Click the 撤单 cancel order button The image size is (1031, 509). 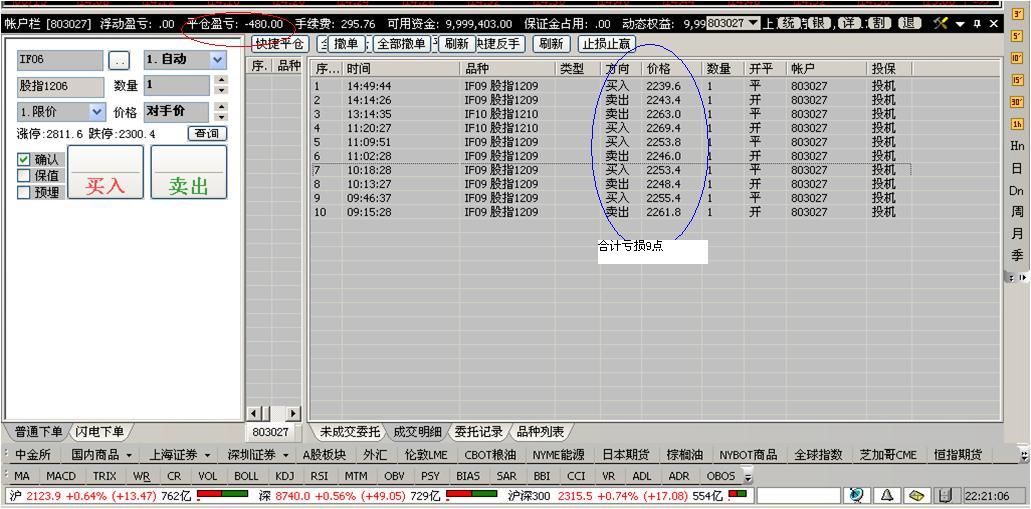345,44
